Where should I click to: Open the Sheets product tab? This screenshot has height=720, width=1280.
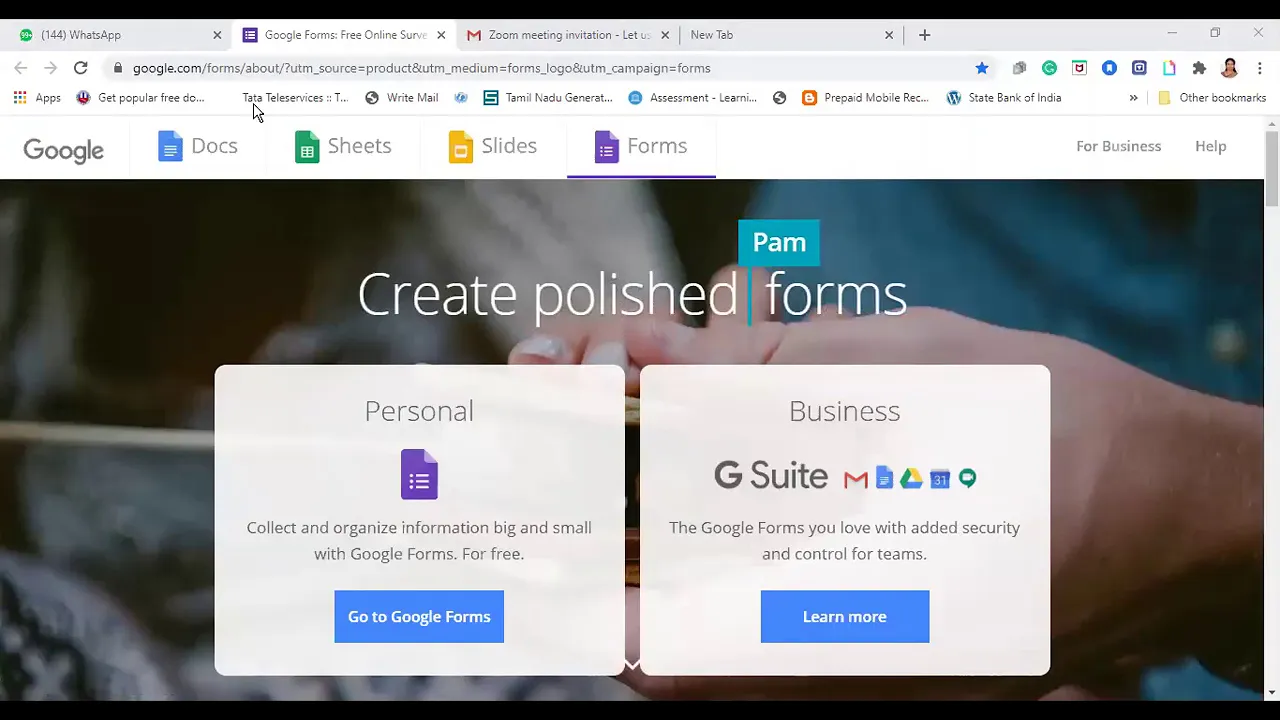point(343,146)
